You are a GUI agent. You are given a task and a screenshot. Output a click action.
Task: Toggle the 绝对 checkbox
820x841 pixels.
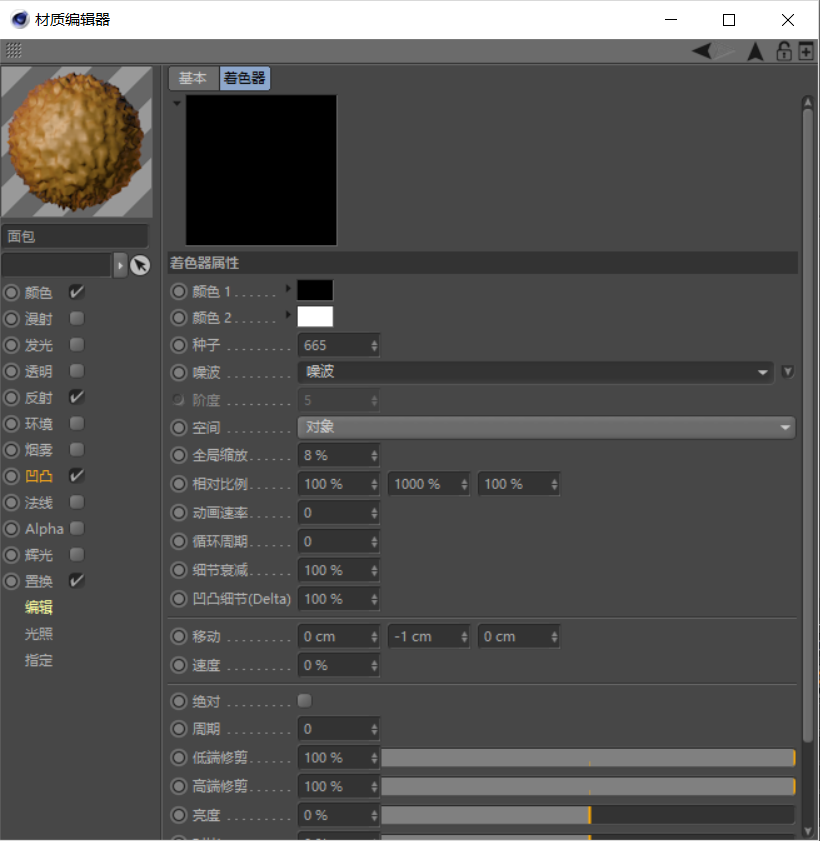pyautogui.click(x=305, y=701)
